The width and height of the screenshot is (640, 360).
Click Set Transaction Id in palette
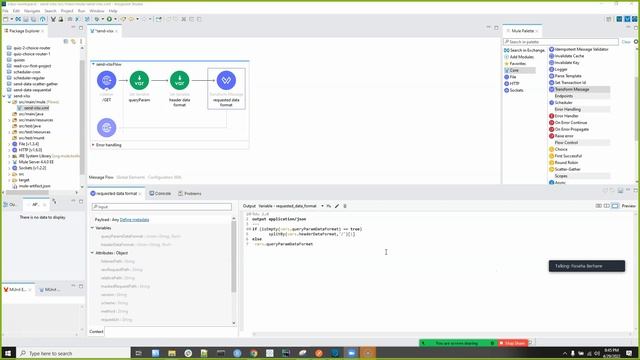570,82
